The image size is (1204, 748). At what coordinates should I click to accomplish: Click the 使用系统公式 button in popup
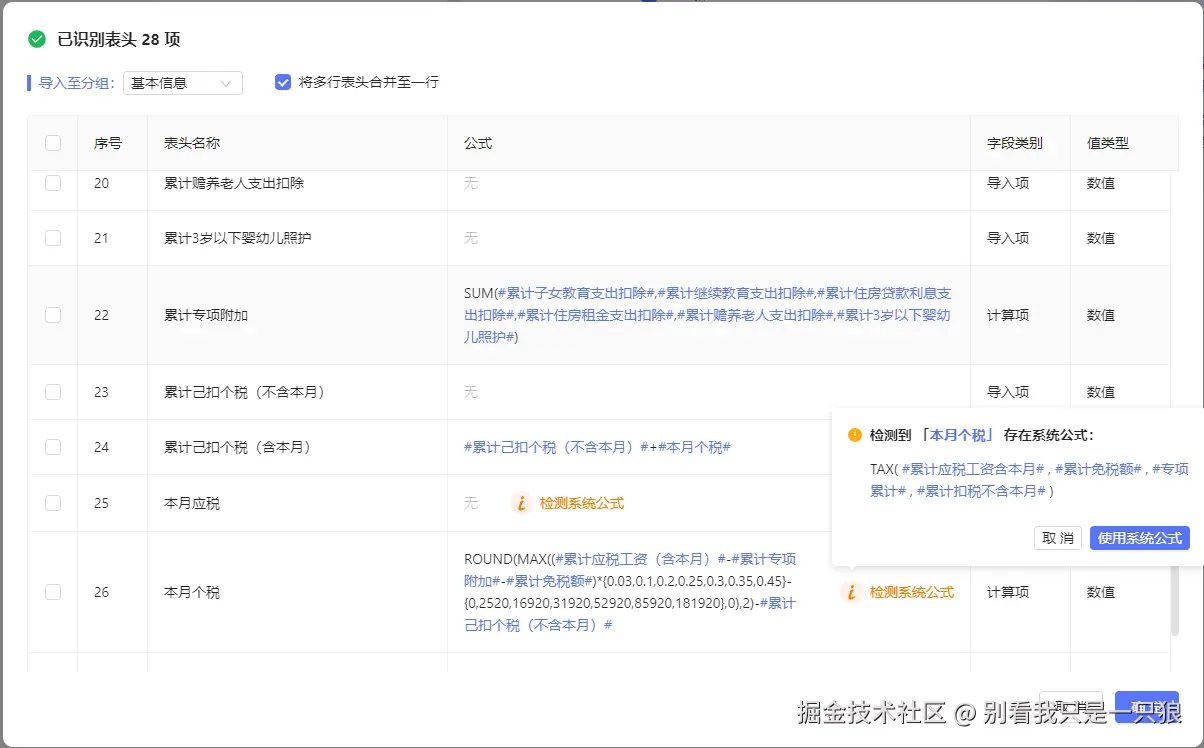[1139, 537]
